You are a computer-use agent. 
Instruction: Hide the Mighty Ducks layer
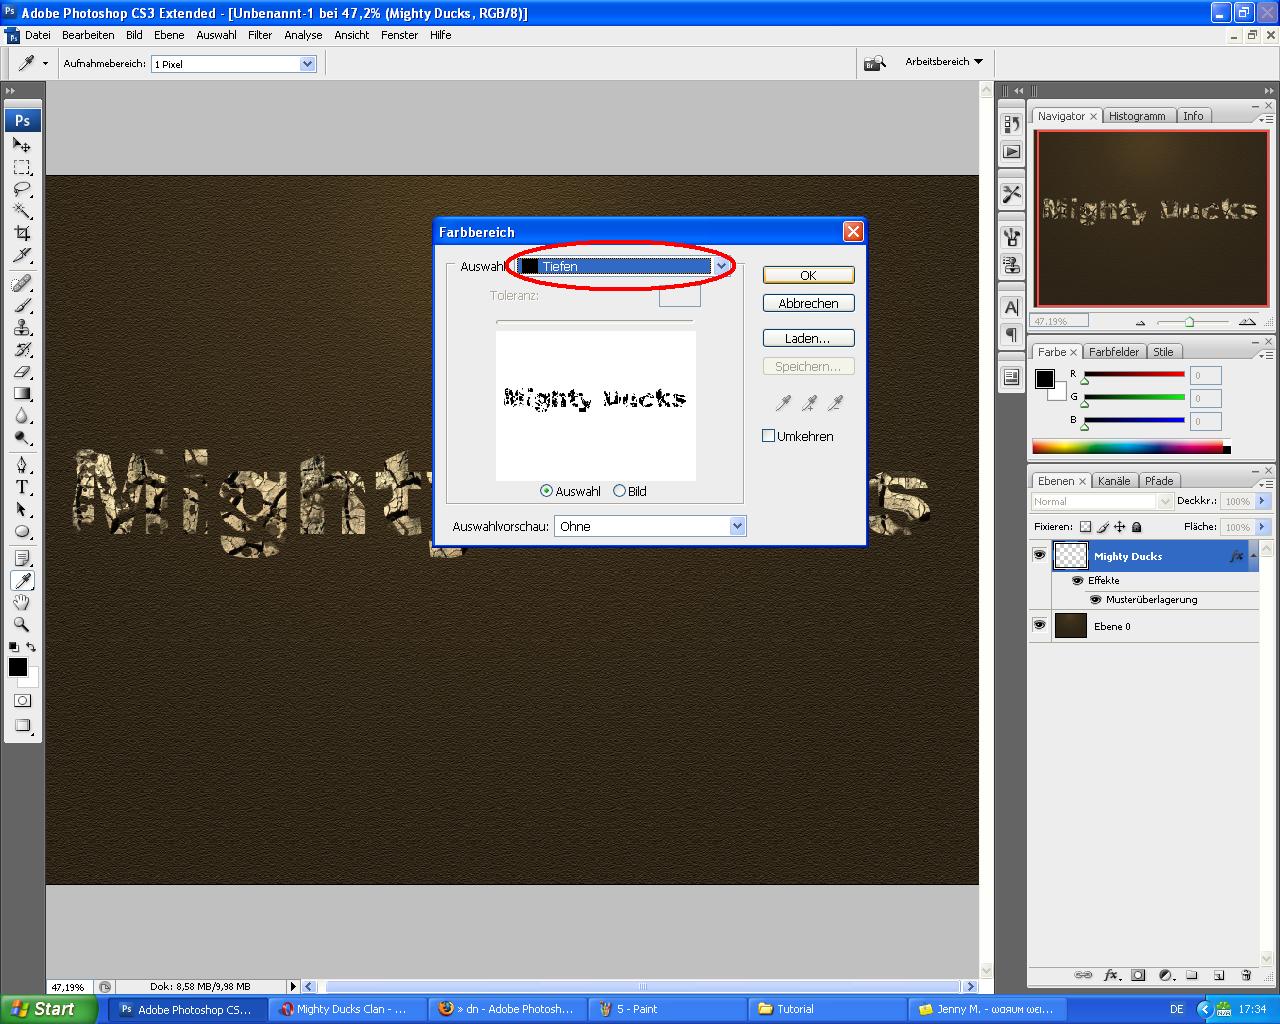pos(1039,555)
